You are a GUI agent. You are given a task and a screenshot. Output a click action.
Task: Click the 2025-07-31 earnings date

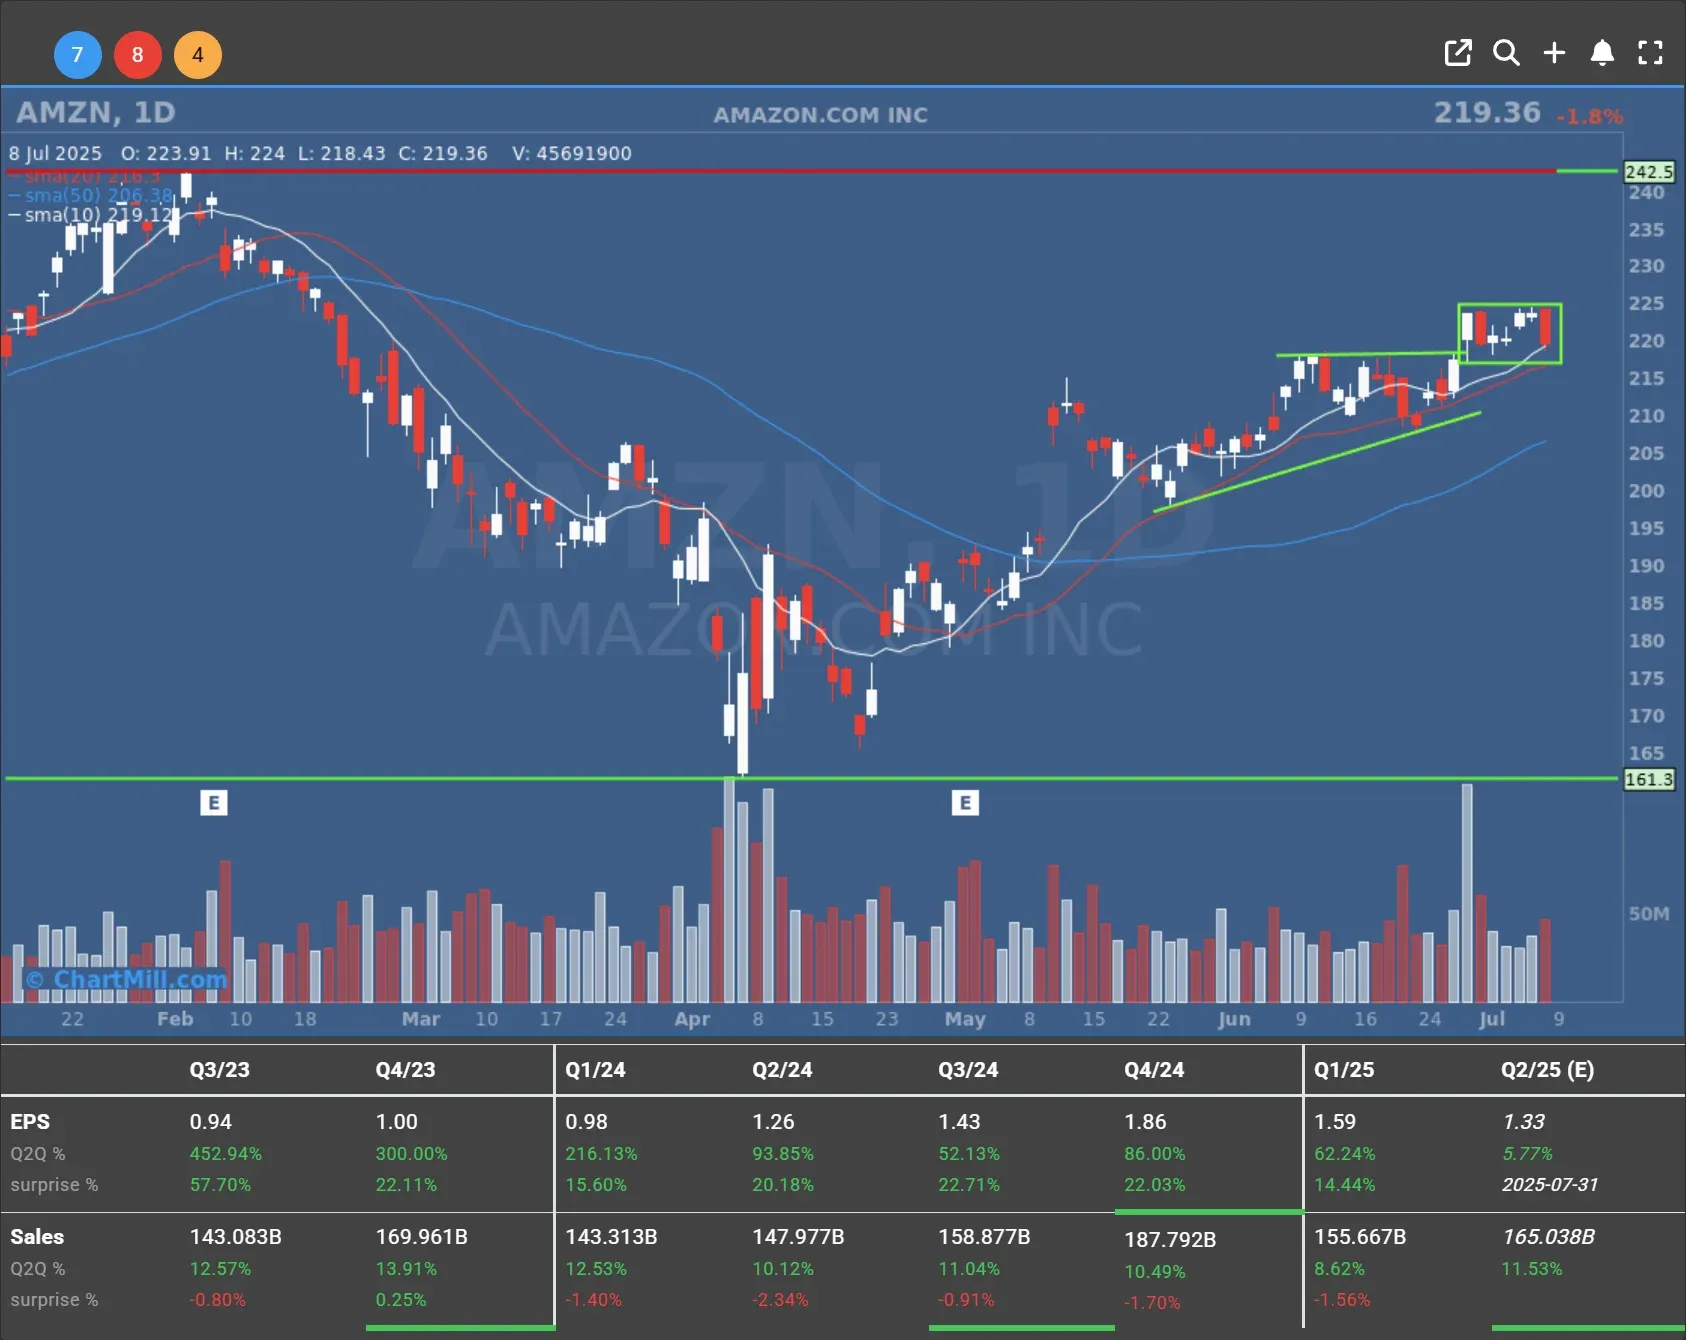[1550, 1185]
